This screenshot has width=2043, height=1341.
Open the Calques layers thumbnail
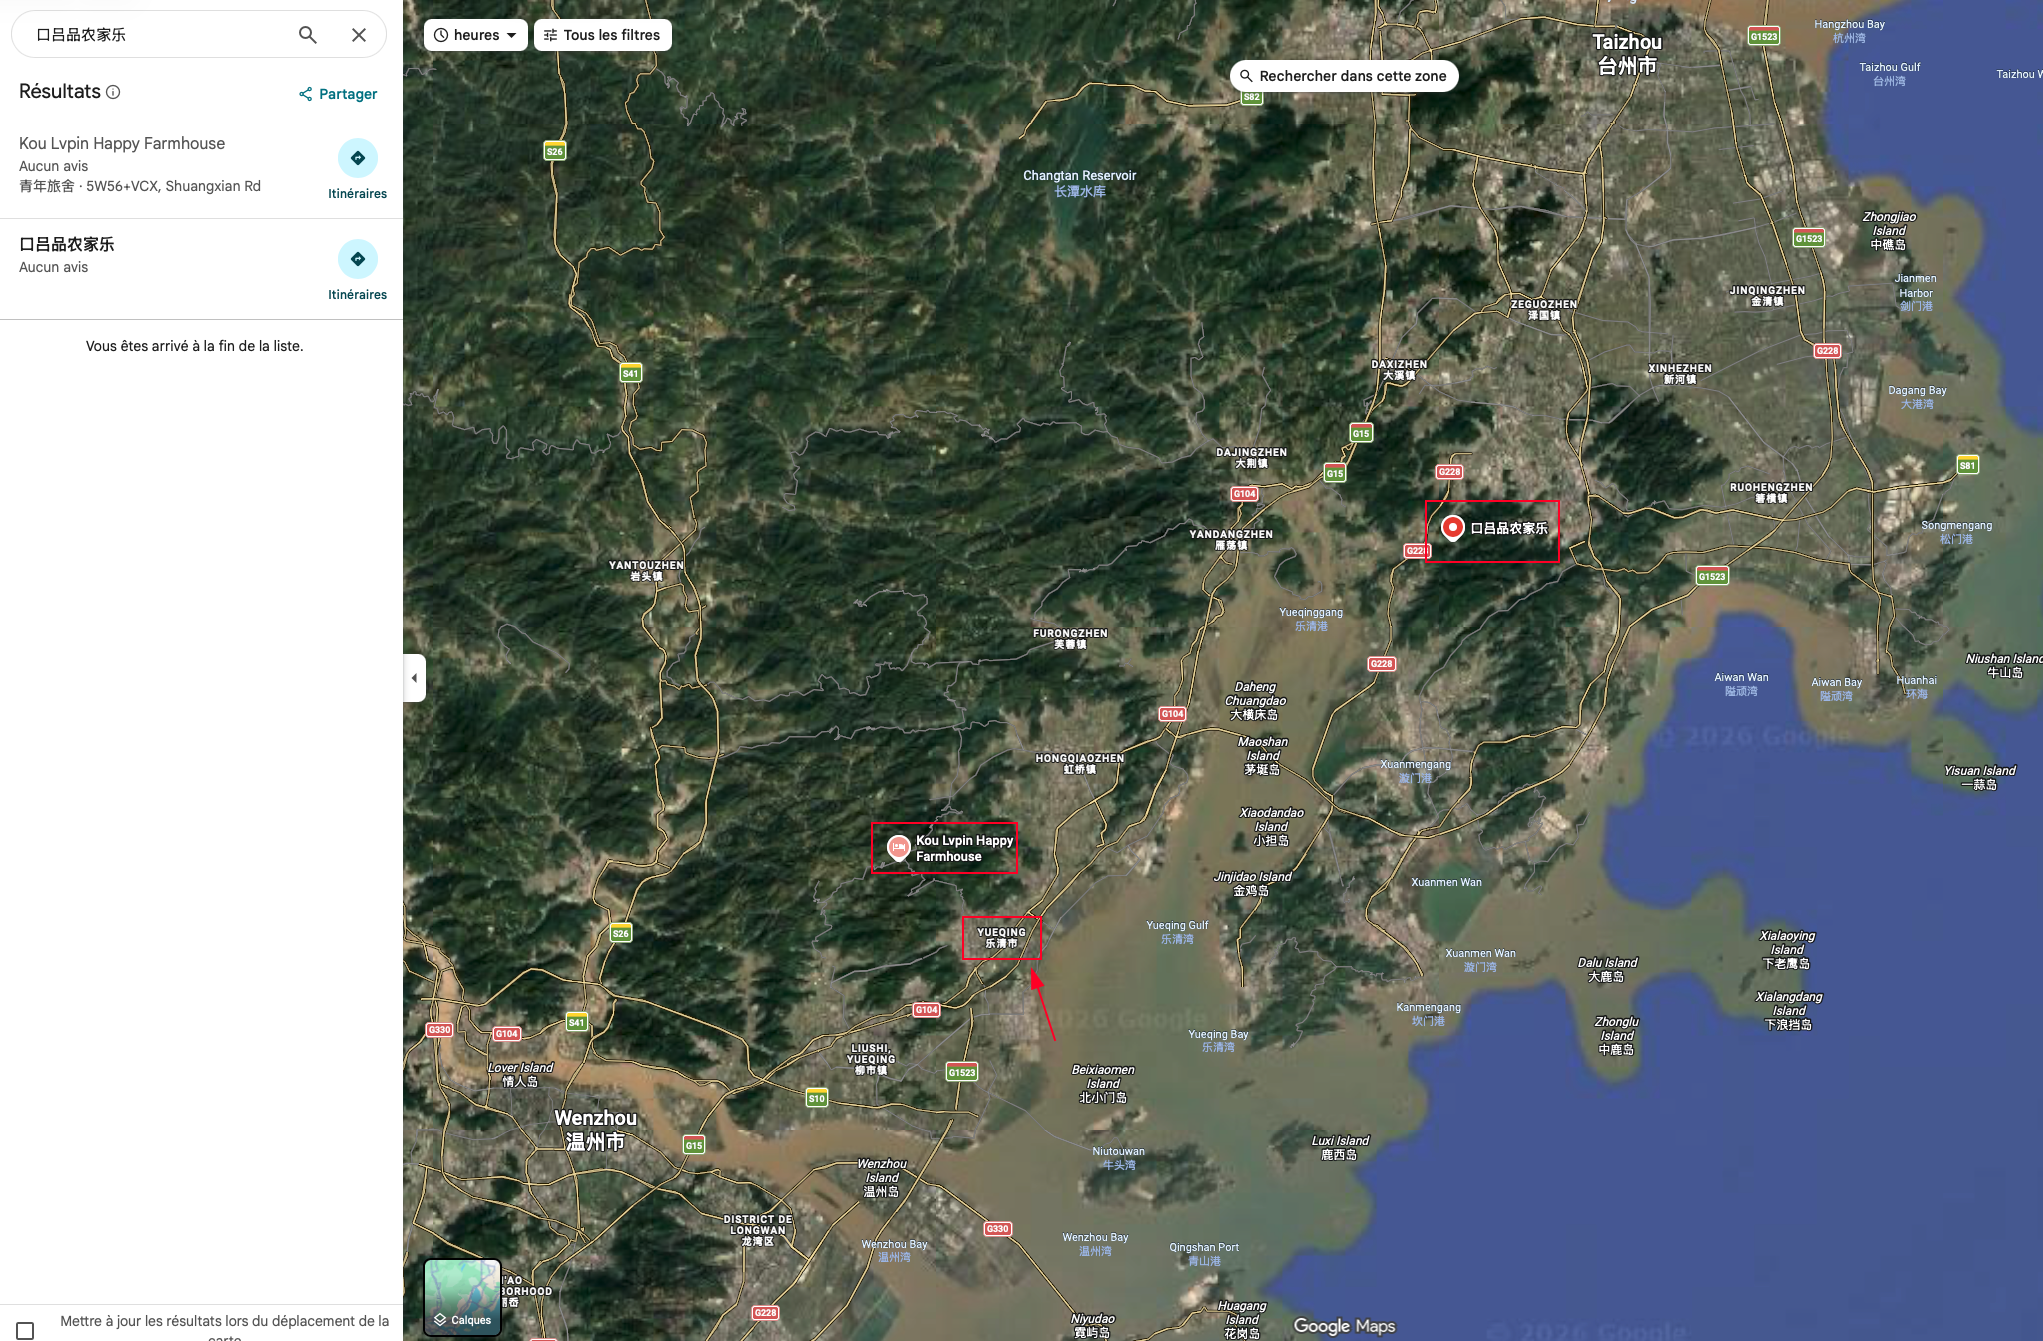pyautogui.click(x=462, y=1297)
